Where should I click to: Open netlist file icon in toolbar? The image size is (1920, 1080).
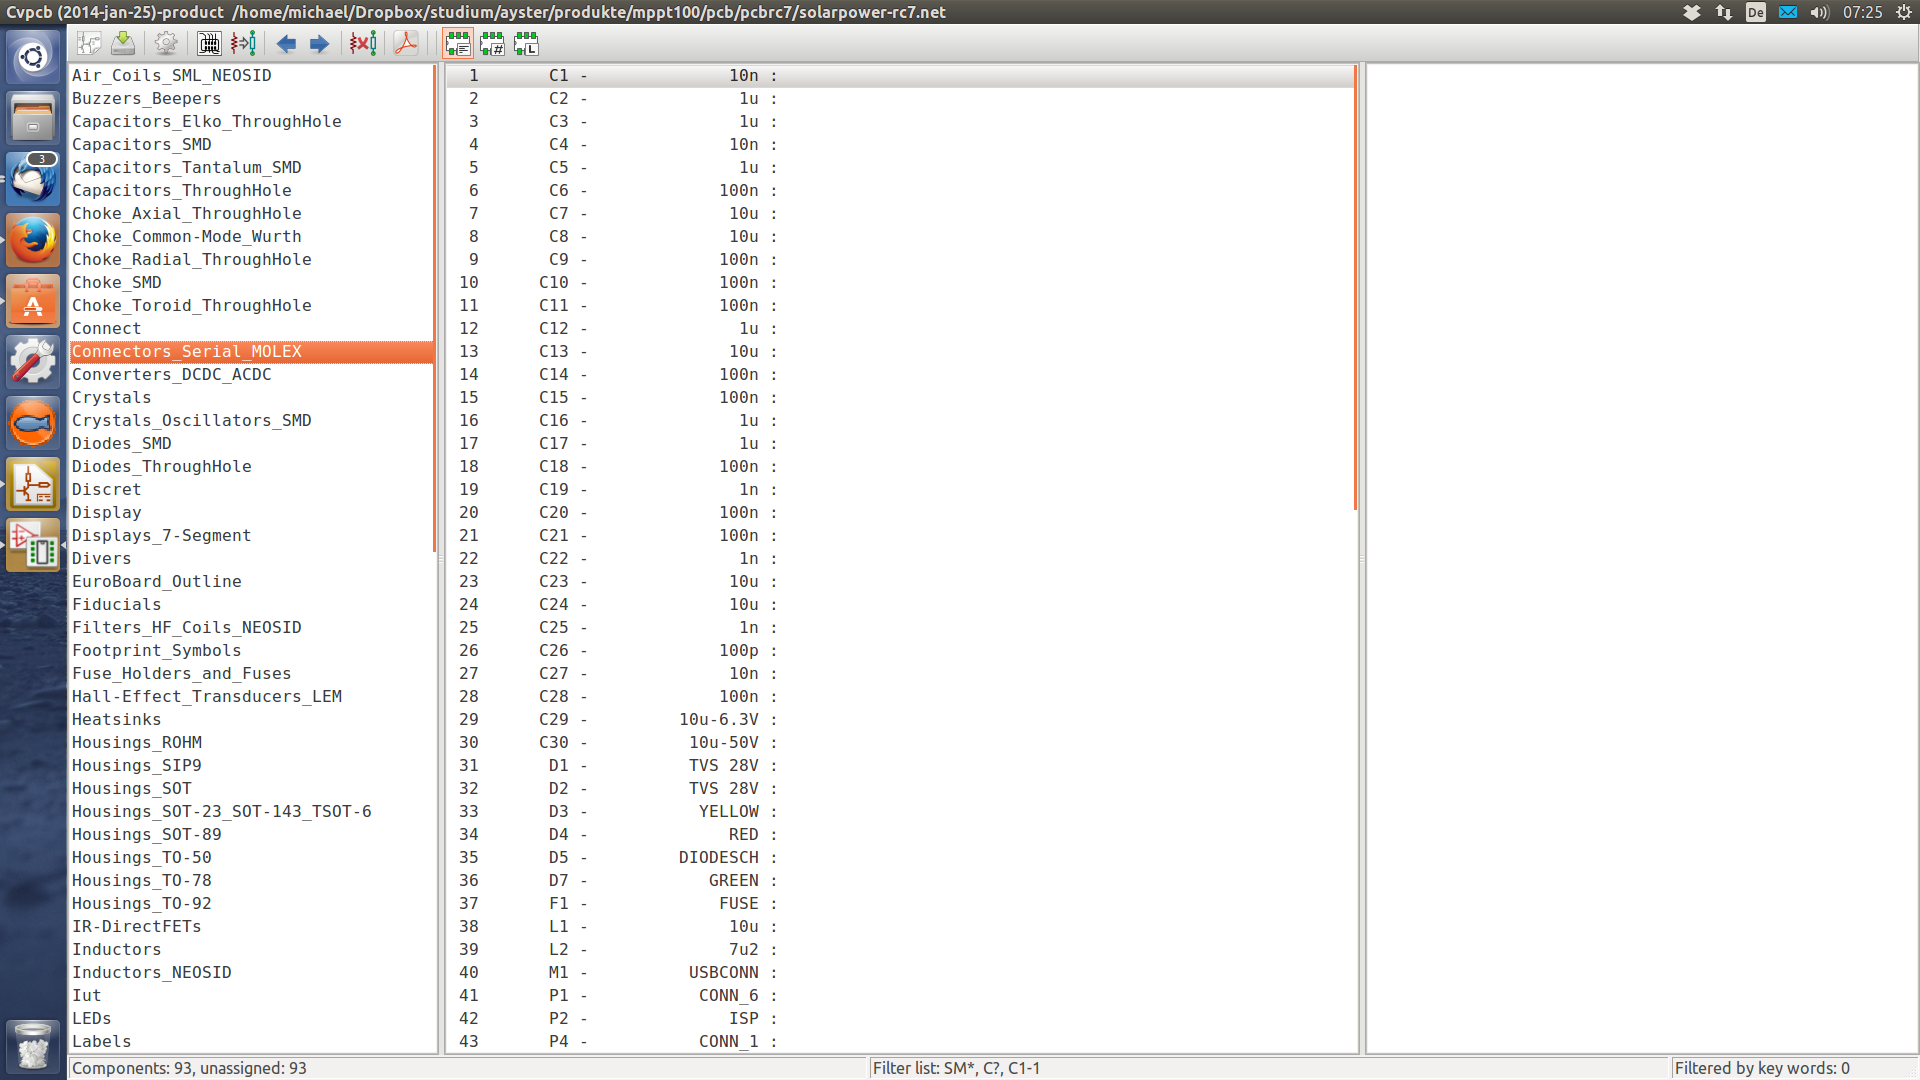[89, 43]
